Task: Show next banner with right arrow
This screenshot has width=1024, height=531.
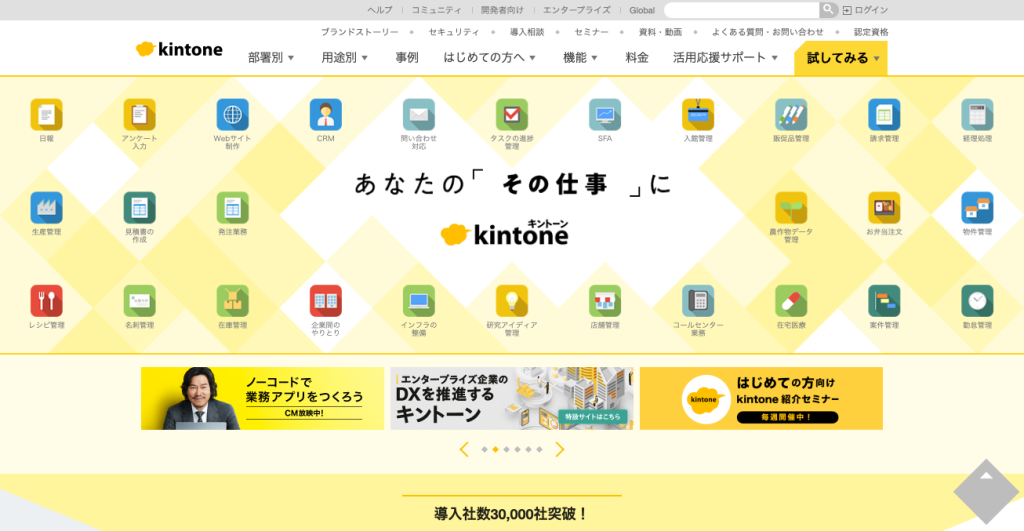Action: (559, 449)
